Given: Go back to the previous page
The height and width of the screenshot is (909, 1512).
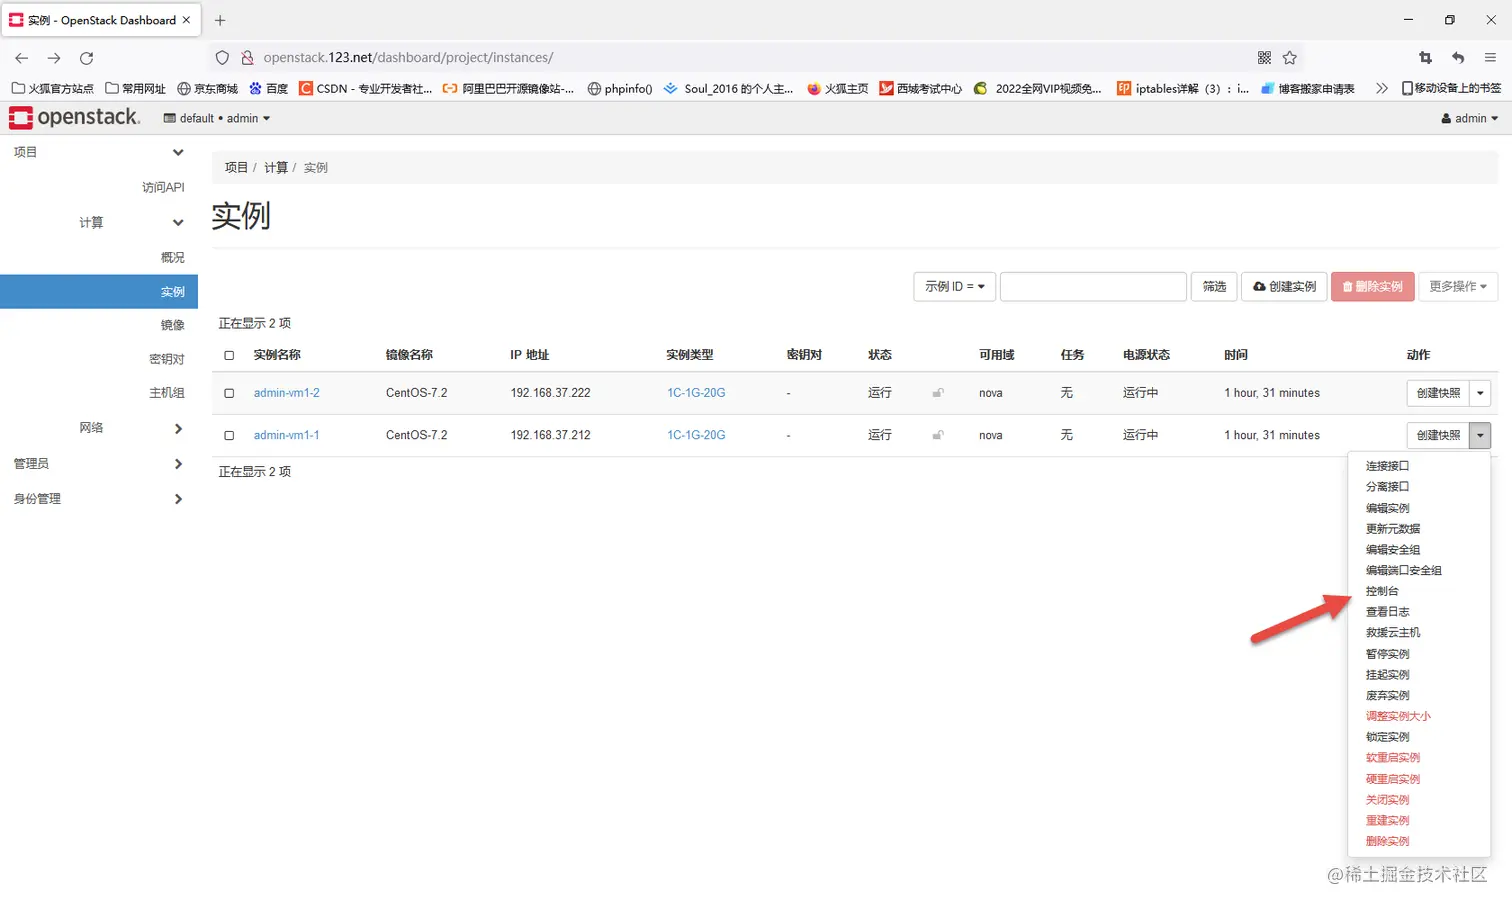Looking at the screenshot, I should coord(22,58).
